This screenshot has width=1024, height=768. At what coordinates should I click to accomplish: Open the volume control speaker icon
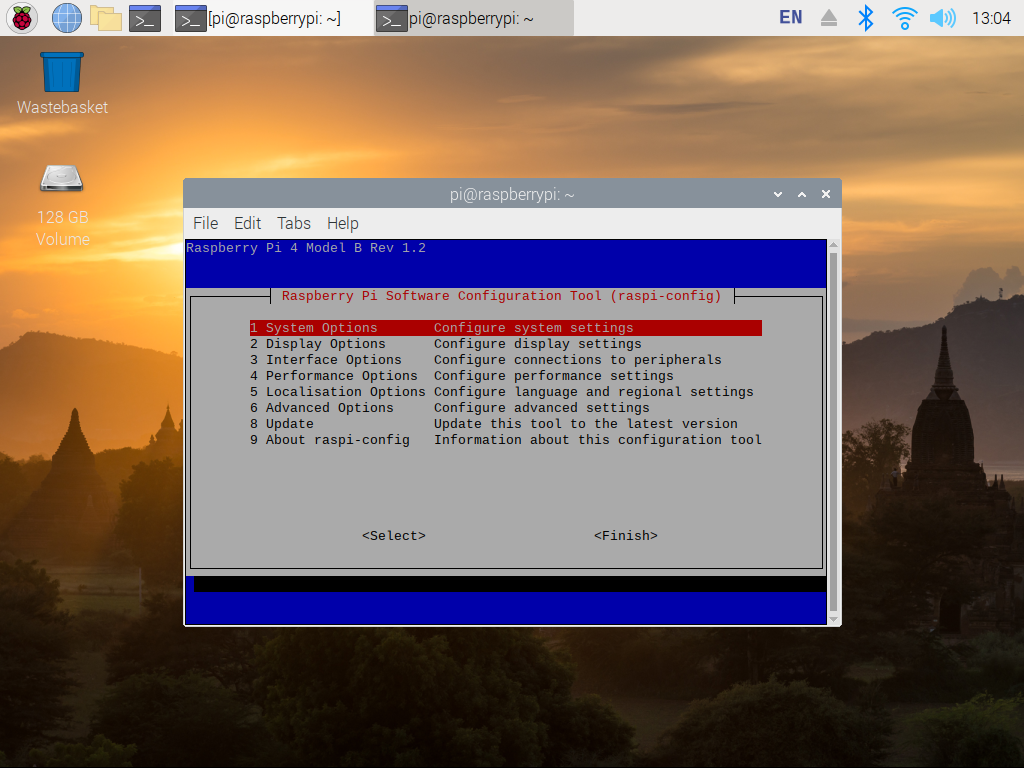click(942, 18)
